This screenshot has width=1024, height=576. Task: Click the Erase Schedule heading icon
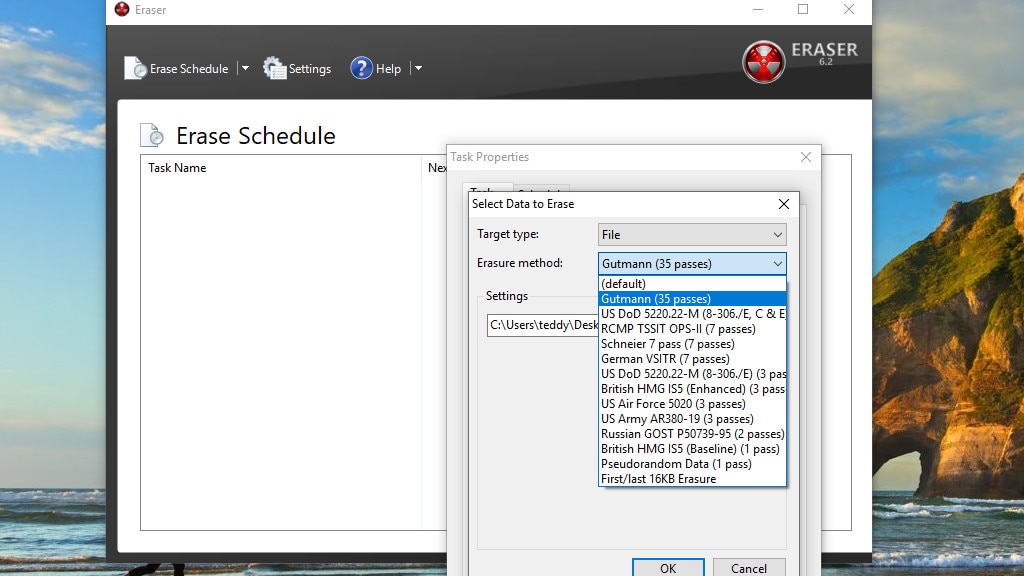152,135
